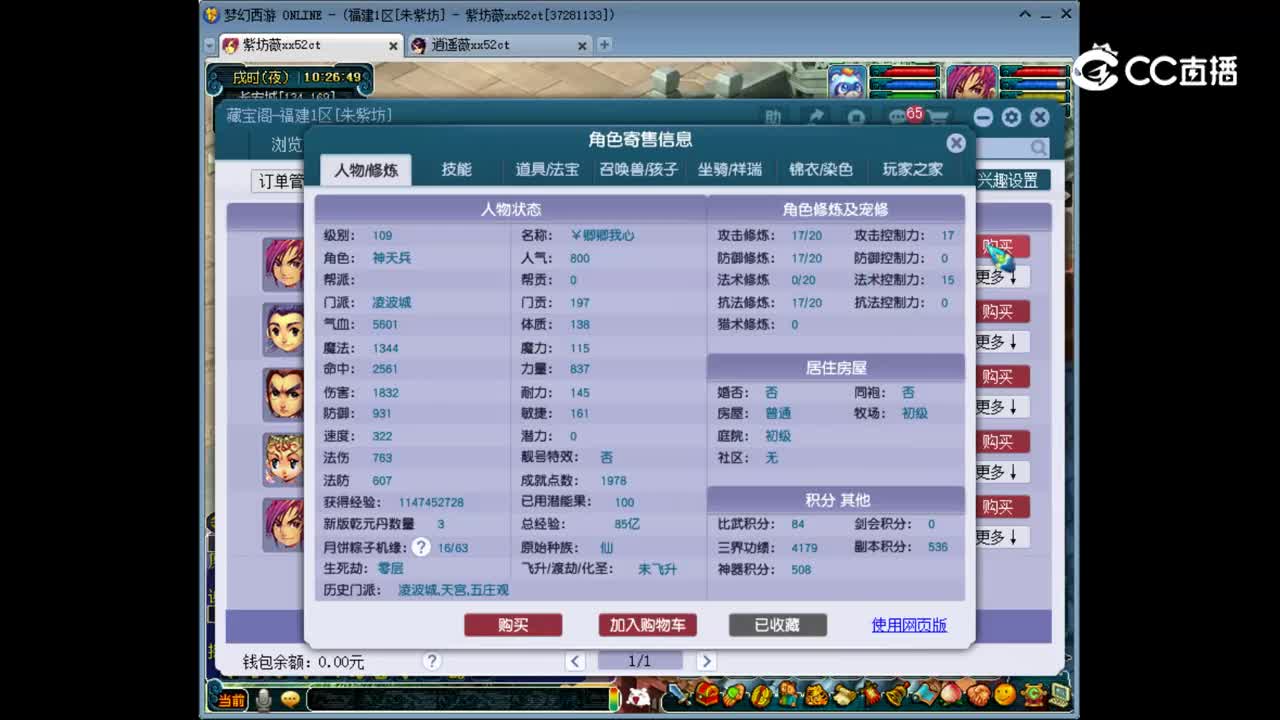Click the red 购买 button in dialog
This screenshot has width=1280, height=720.
pyautogui.click(x=513, y=625)
